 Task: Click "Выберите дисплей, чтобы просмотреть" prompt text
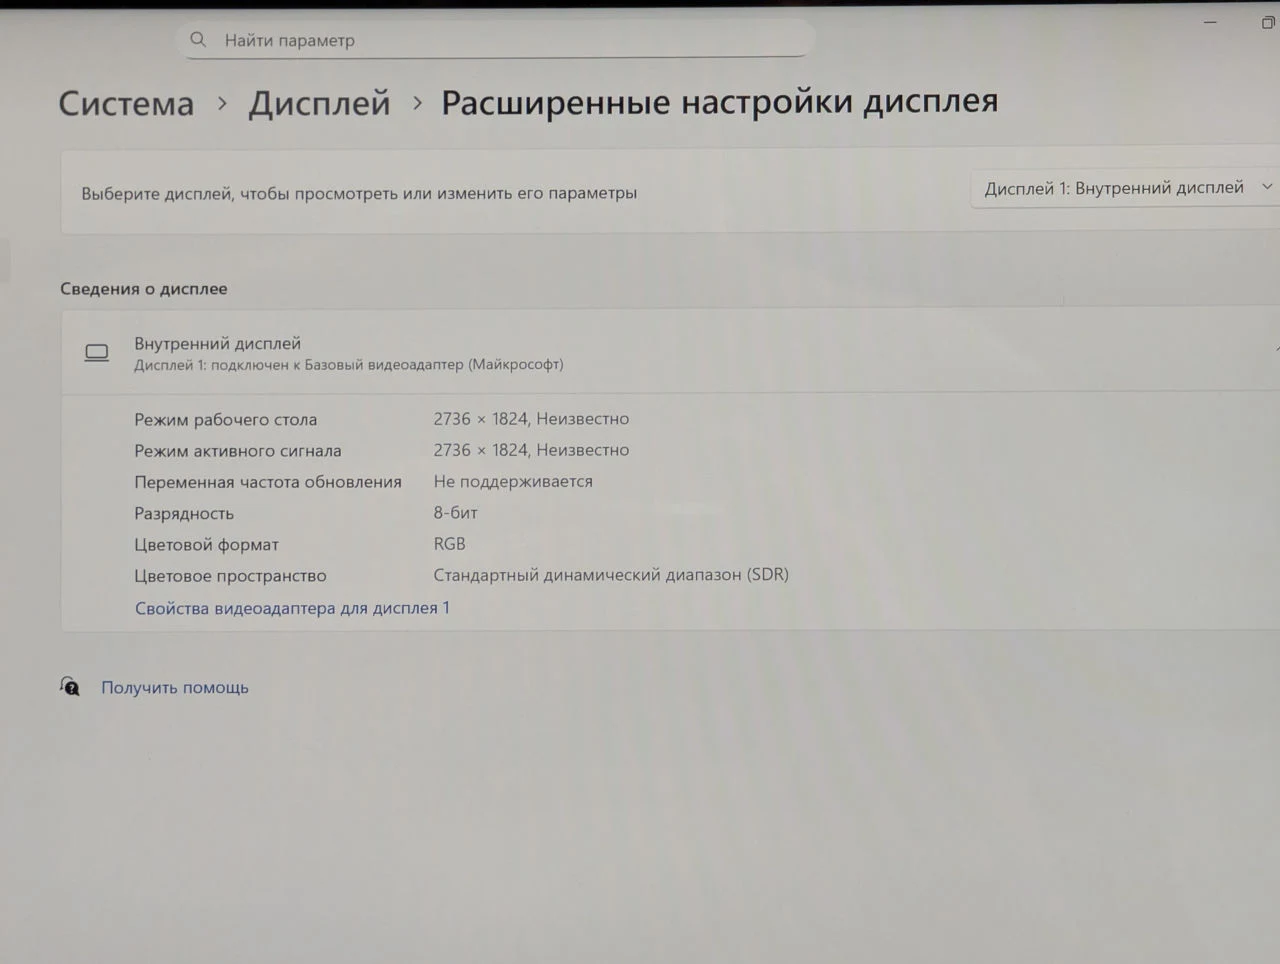(359, 193)
